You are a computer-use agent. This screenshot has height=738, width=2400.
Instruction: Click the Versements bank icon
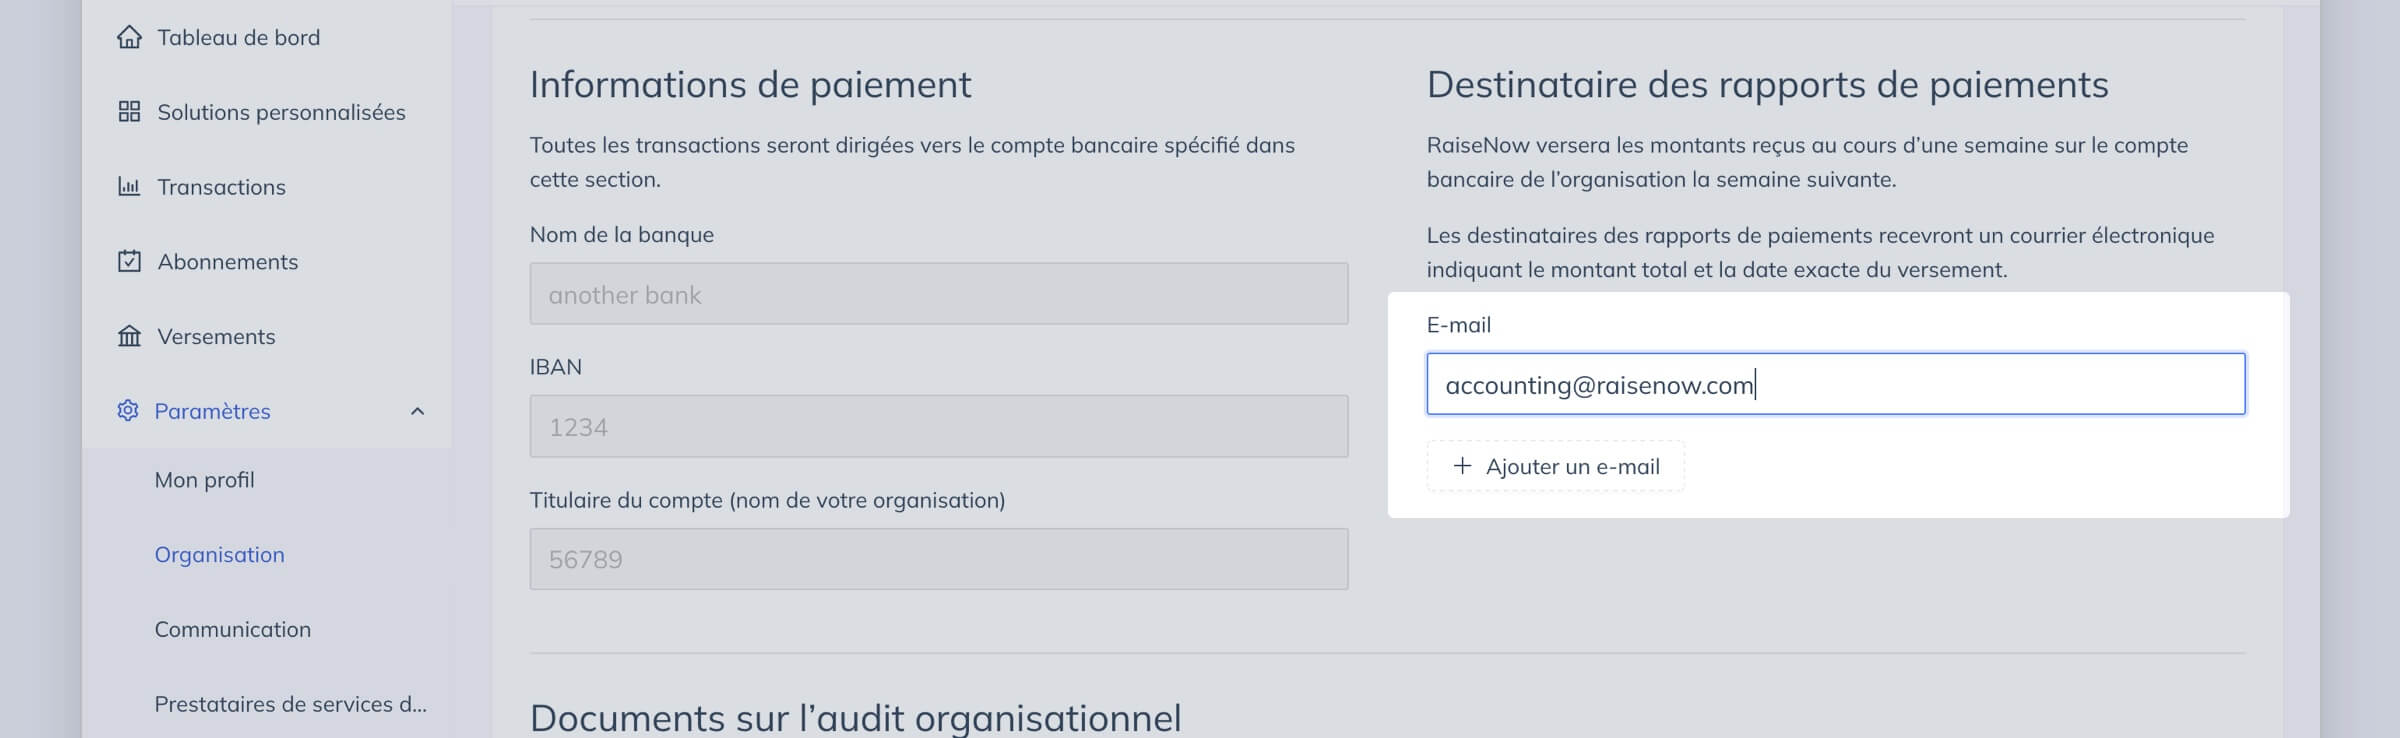pyautogui.click(x=129, y=336)
